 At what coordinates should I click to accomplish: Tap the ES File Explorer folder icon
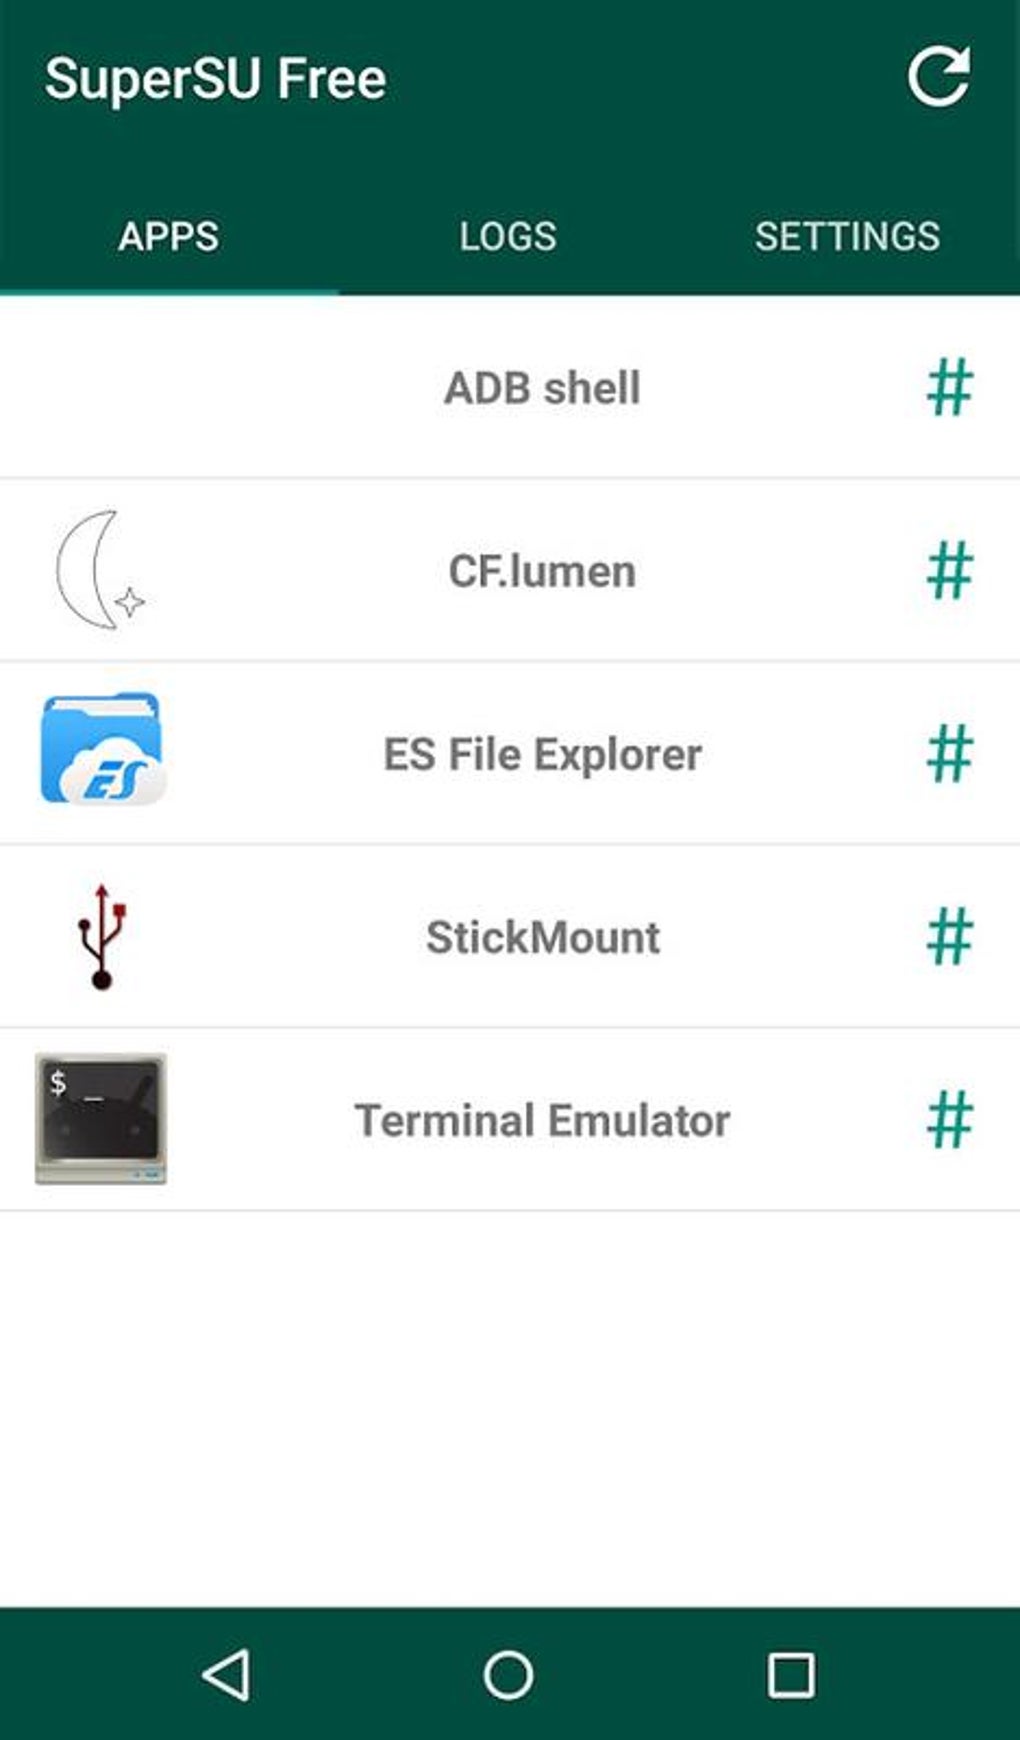101,751
